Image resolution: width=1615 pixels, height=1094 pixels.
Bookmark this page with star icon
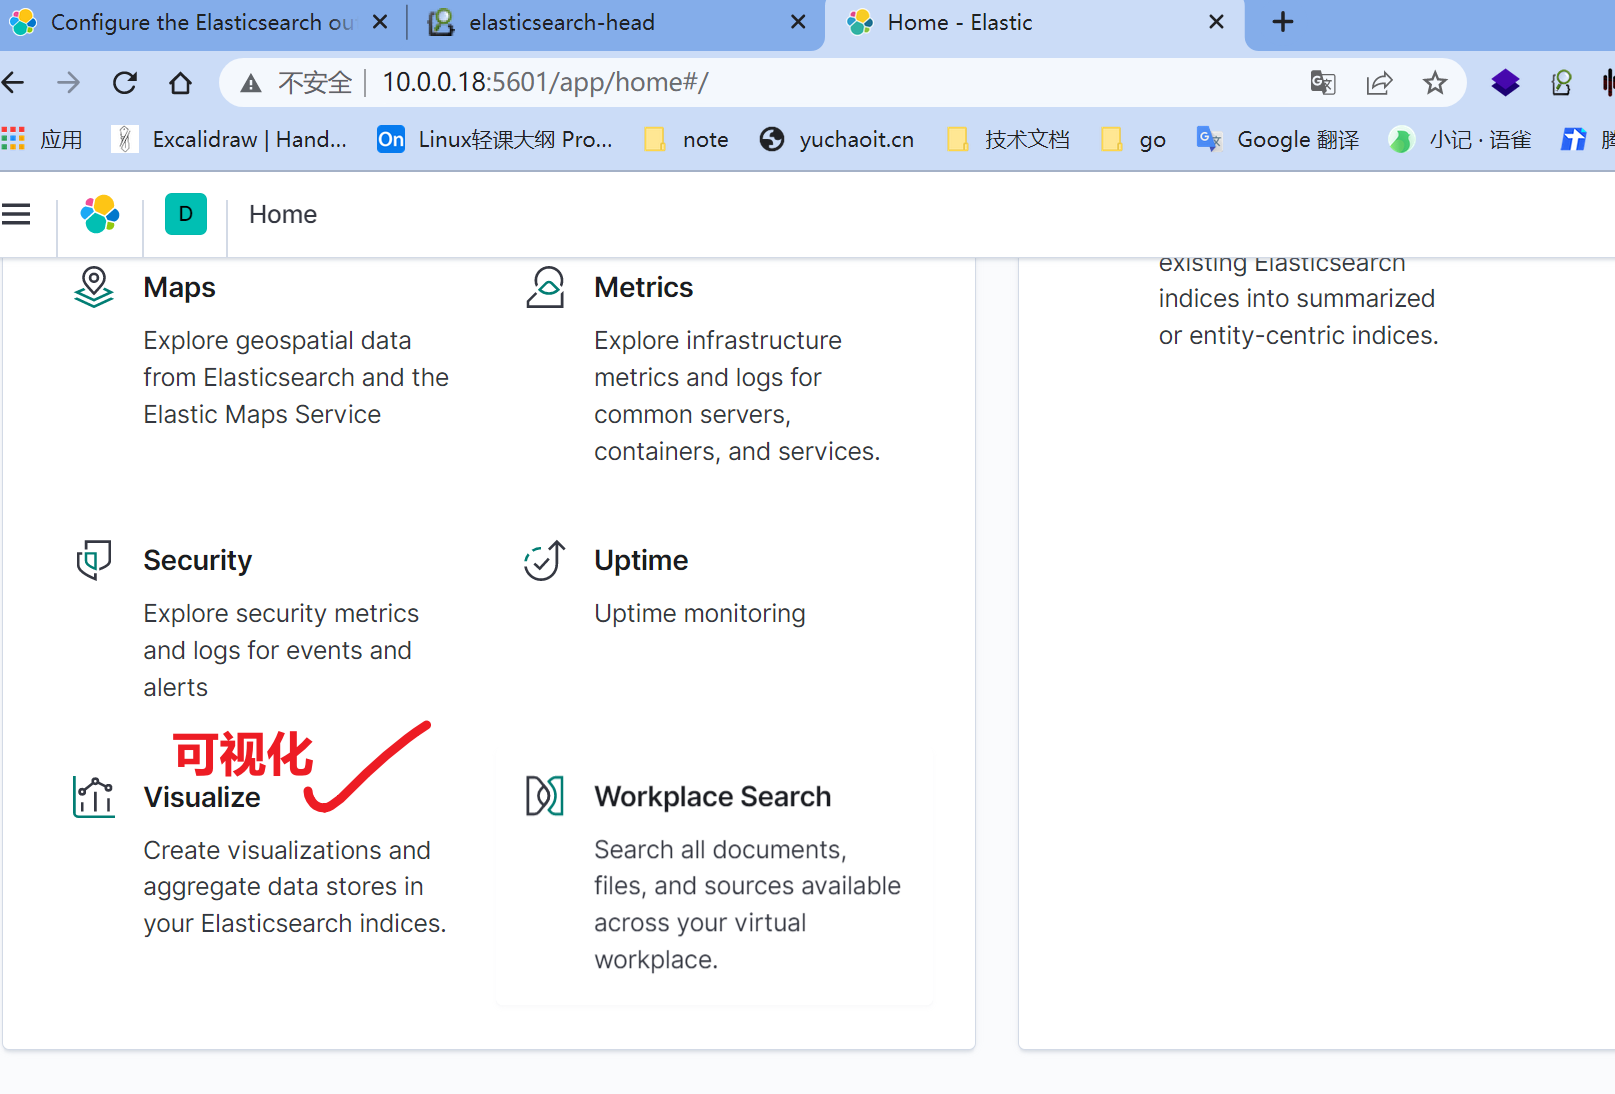[1435, 82]
